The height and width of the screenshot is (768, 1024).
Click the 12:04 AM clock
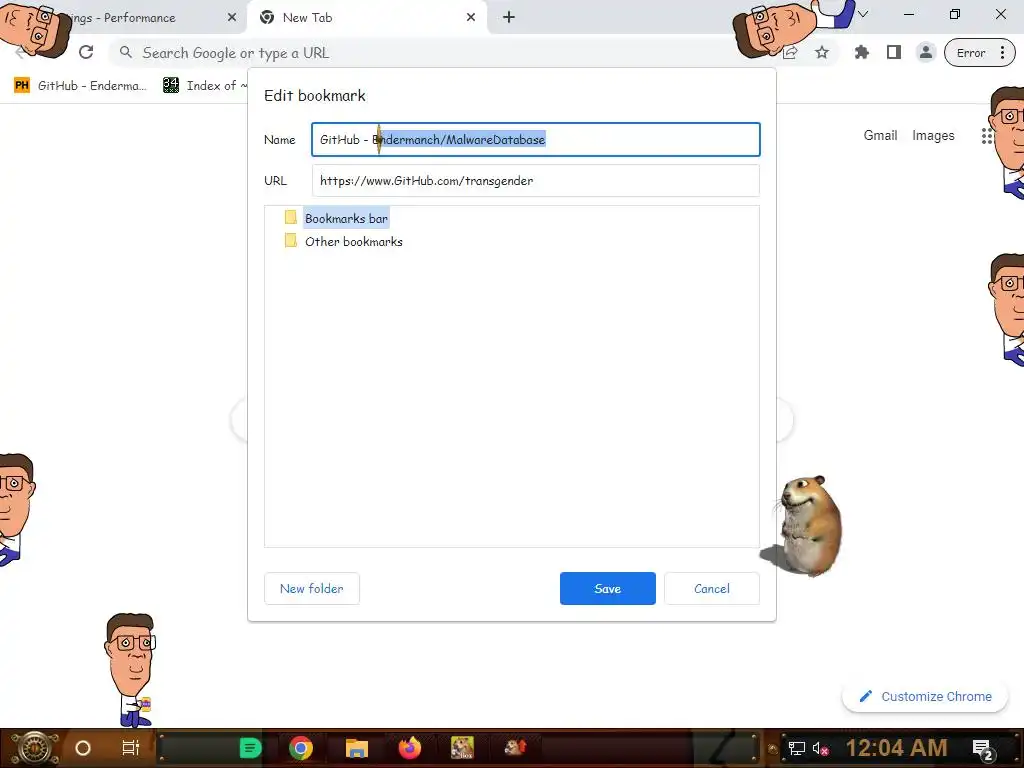pyautogui.click(x=896, y=748)
